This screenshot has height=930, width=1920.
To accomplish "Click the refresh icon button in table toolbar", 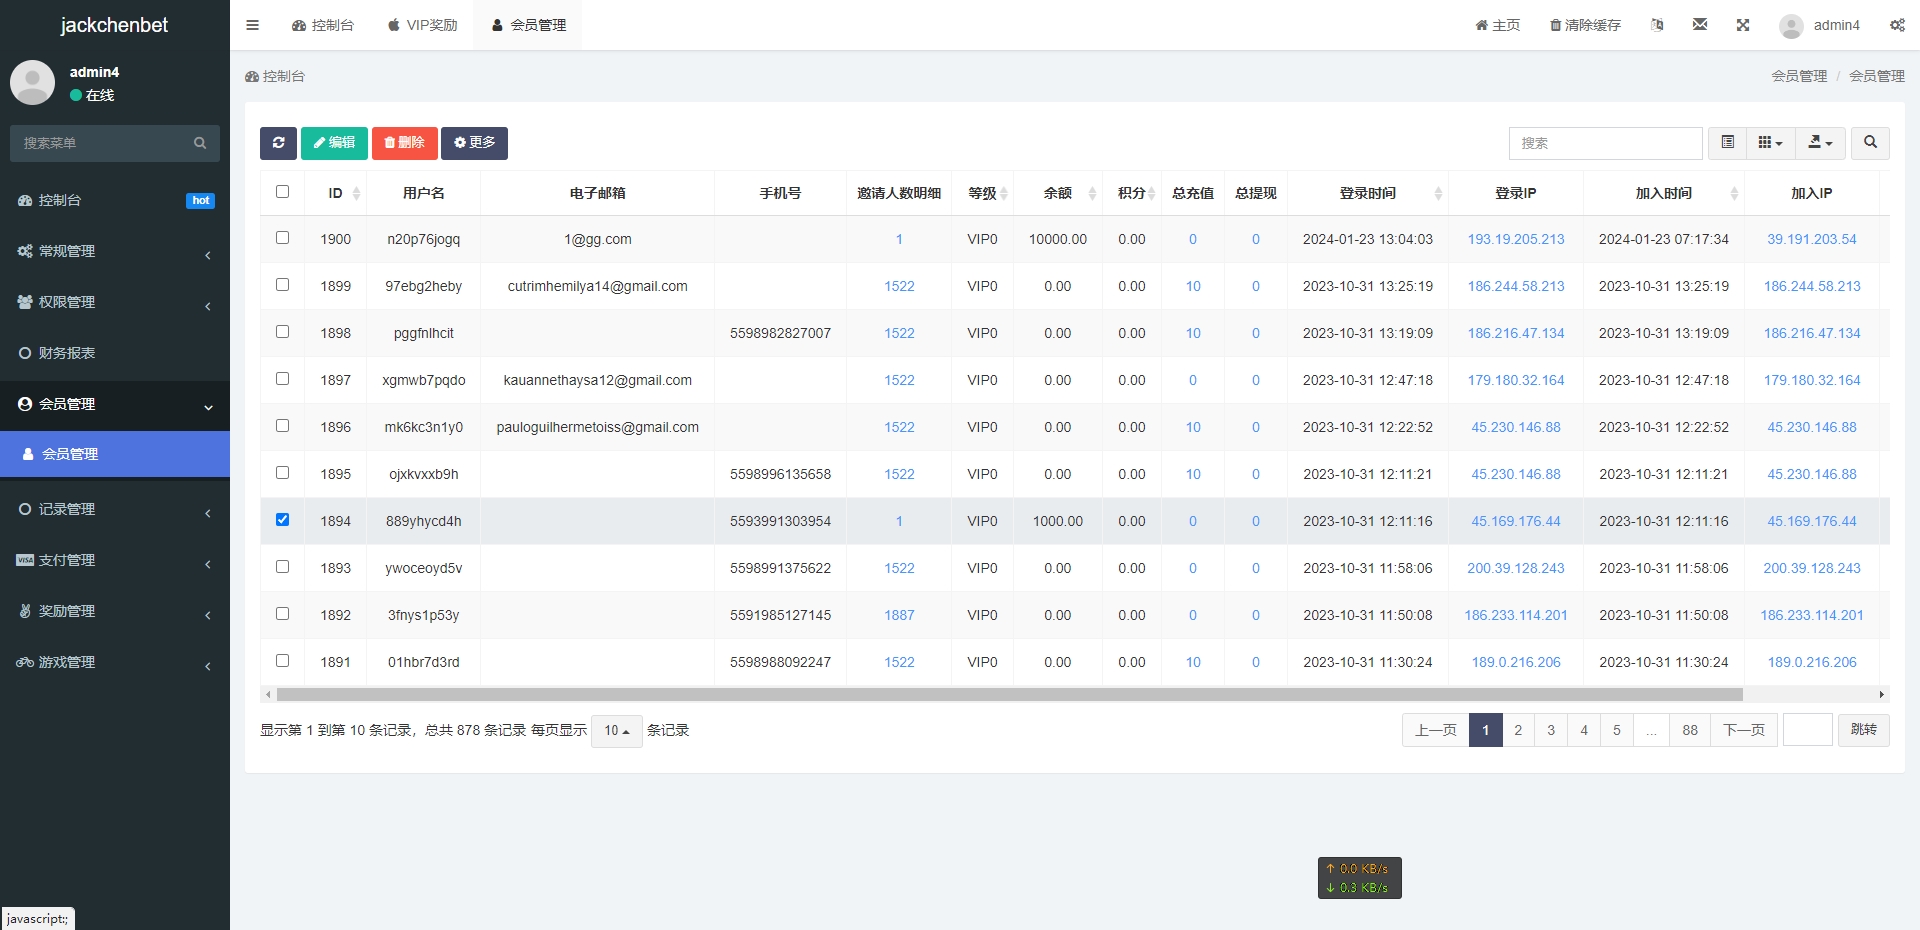I will (278, 143).
